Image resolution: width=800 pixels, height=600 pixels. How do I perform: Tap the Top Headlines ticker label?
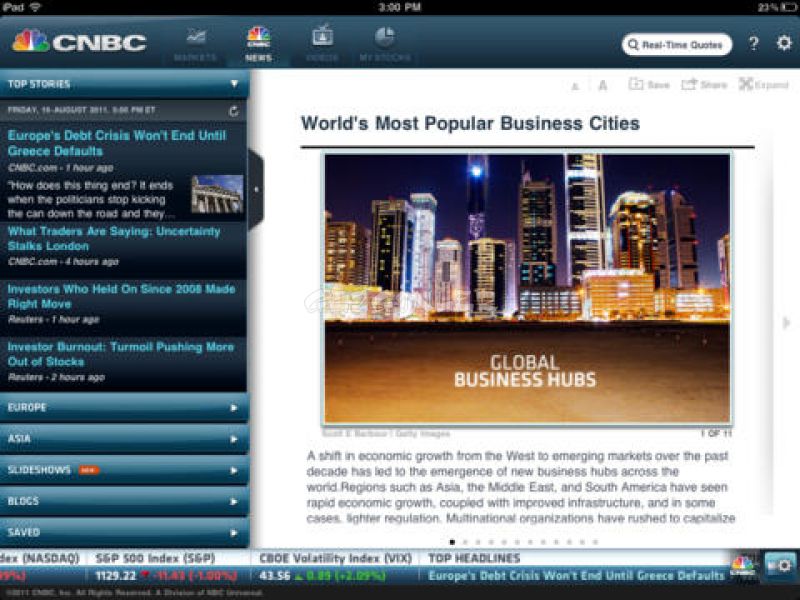[474, 558]
